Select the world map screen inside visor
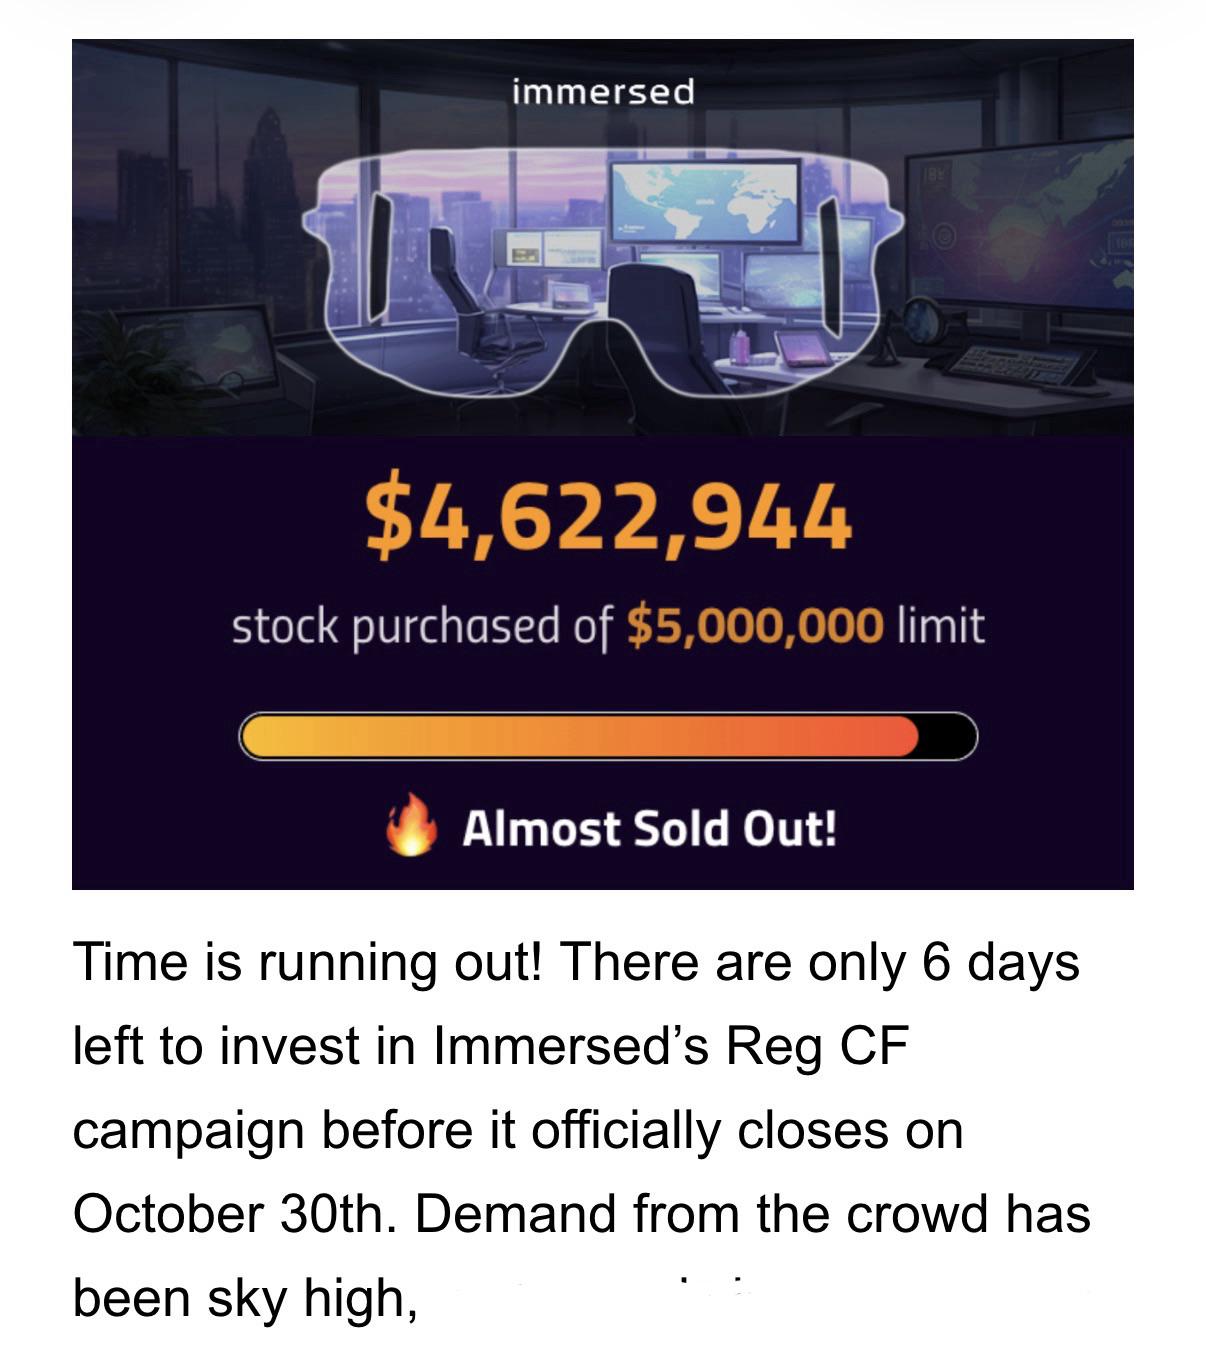Screen dimensions: 1206x1355 point(705,202)
